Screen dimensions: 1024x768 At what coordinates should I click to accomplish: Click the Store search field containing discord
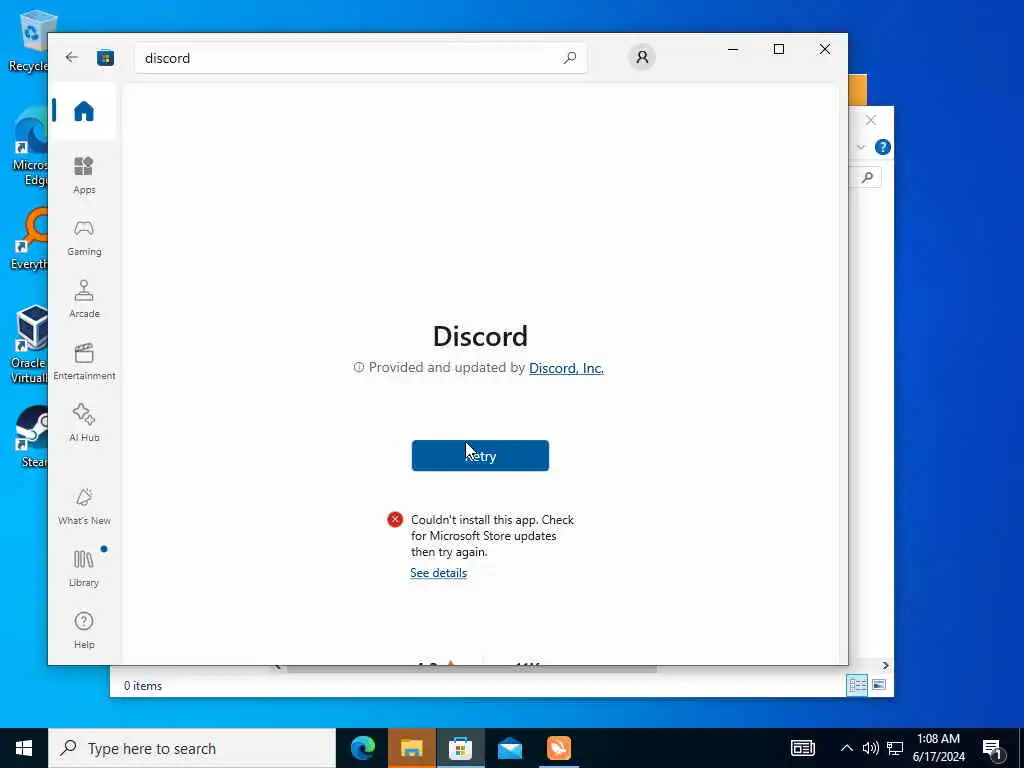(360, 57)
